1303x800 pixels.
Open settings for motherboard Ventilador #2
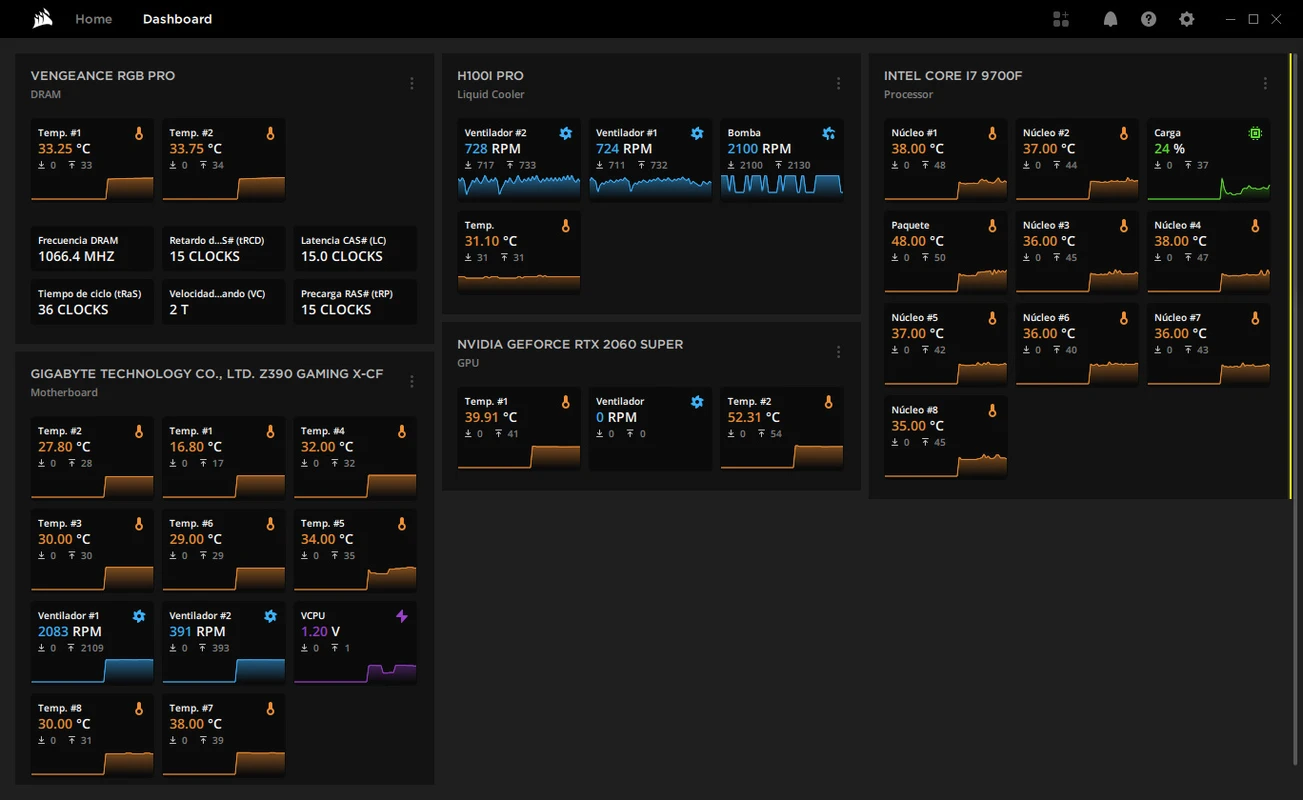(x=270, y=615)
